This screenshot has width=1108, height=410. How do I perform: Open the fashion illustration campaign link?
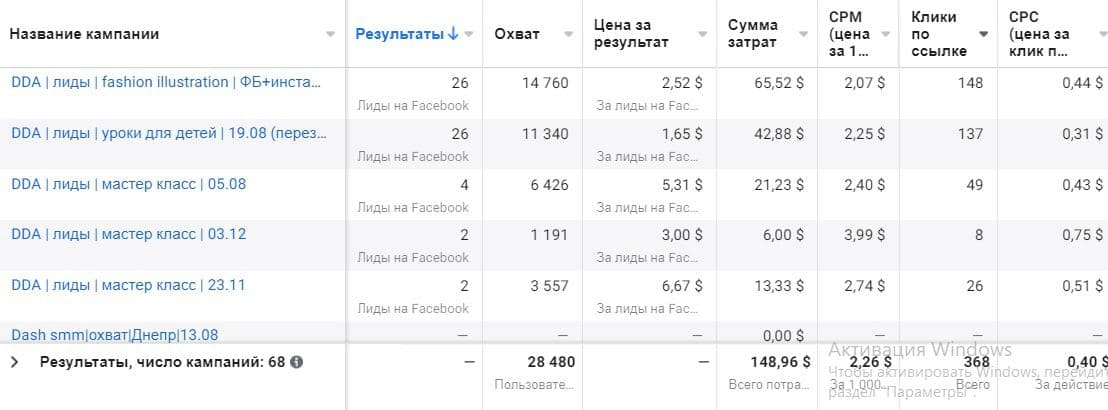pos(169,82)
